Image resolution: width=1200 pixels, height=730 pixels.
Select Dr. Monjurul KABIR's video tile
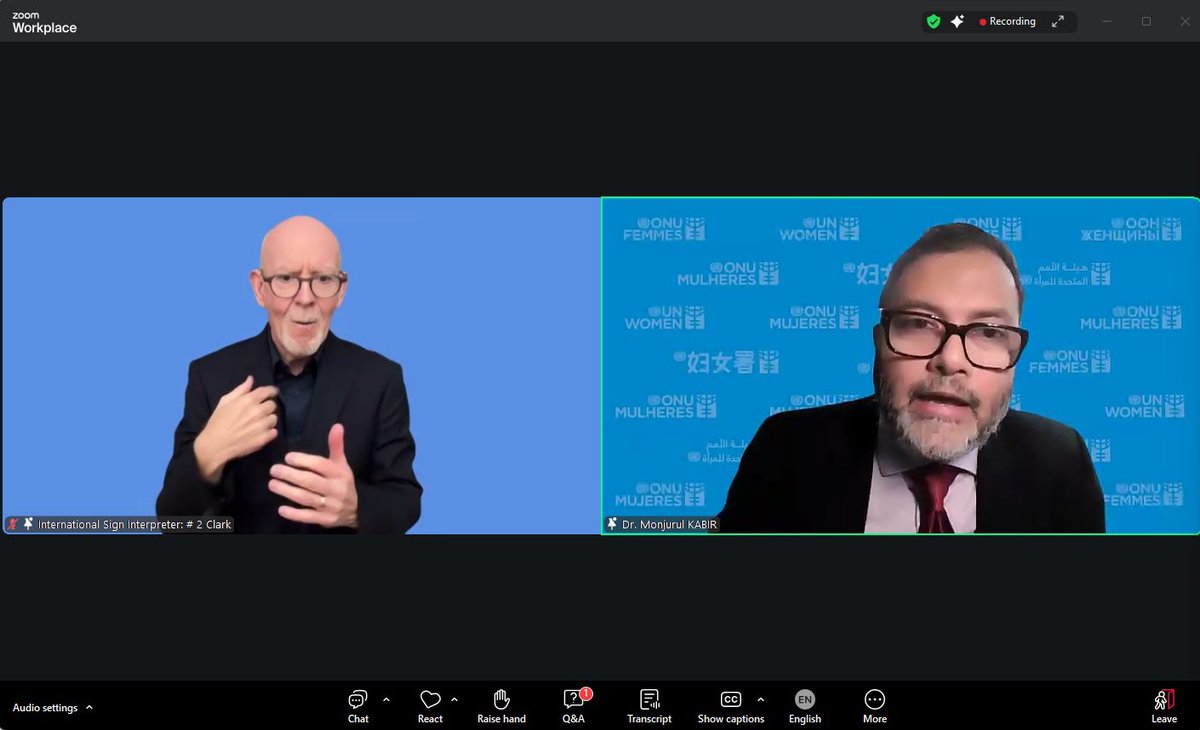point(900,365)
